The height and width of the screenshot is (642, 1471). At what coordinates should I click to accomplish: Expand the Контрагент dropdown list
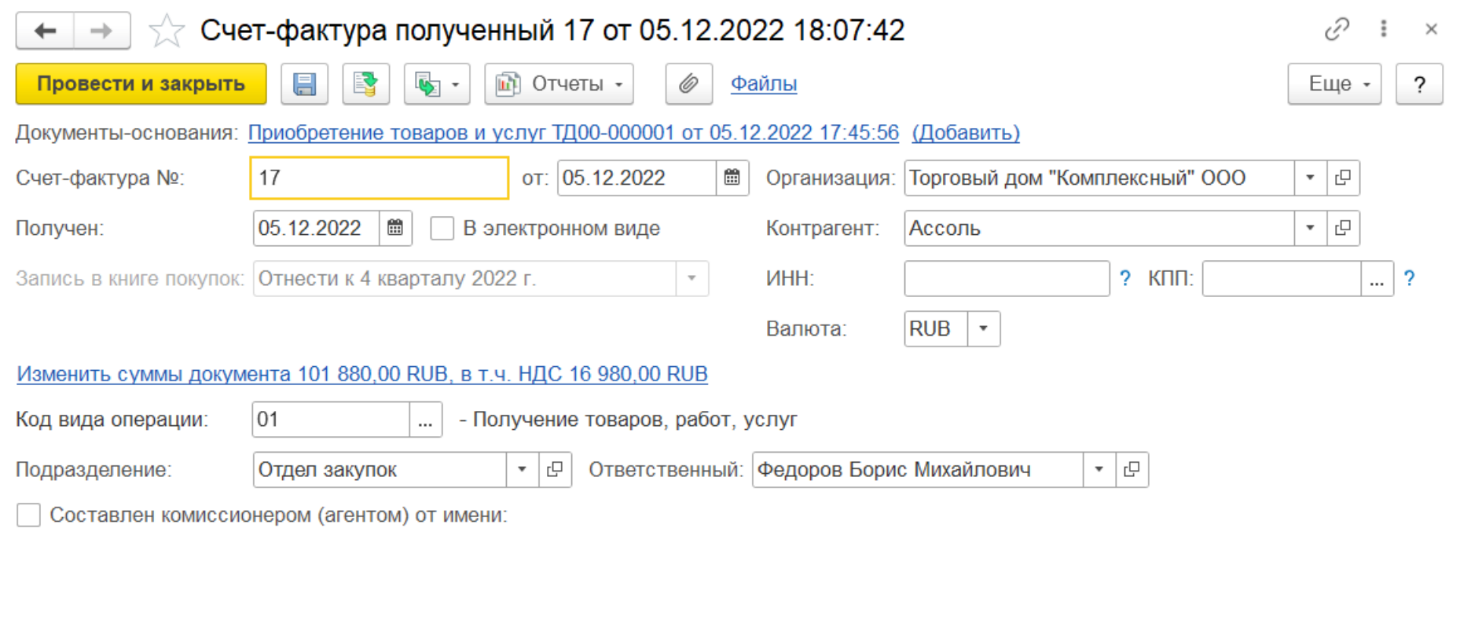point(1310,228)
